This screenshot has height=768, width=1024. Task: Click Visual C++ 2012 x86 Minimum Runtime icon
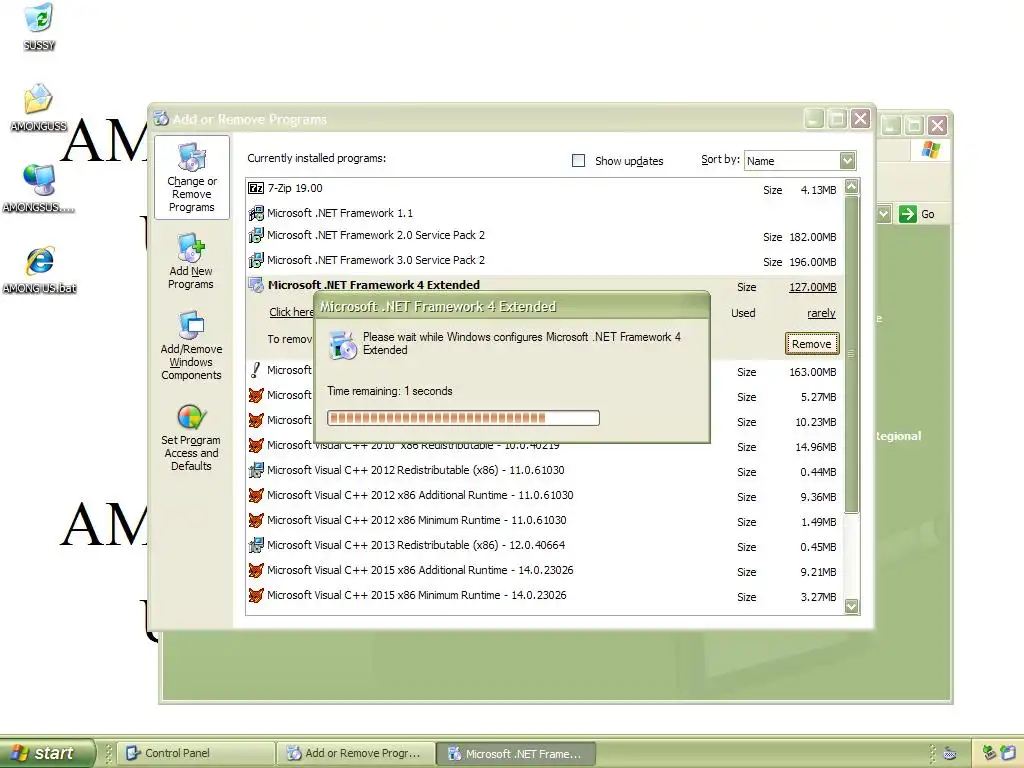click(x=256, y=520)
